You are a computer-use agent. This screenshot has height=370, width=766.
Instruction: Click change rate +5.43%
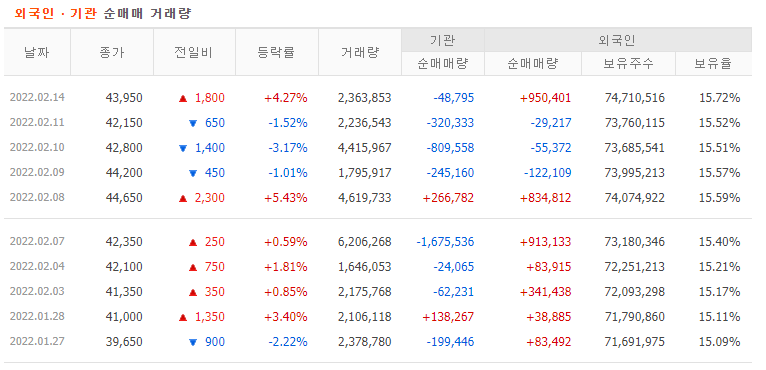pos(286,198)
